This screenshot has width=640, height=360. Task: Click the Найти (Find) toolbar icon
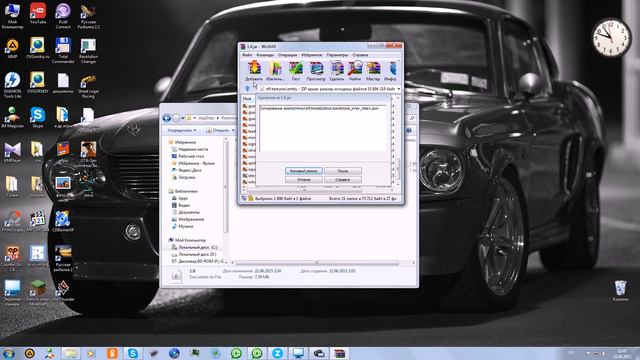pos(355,71)
